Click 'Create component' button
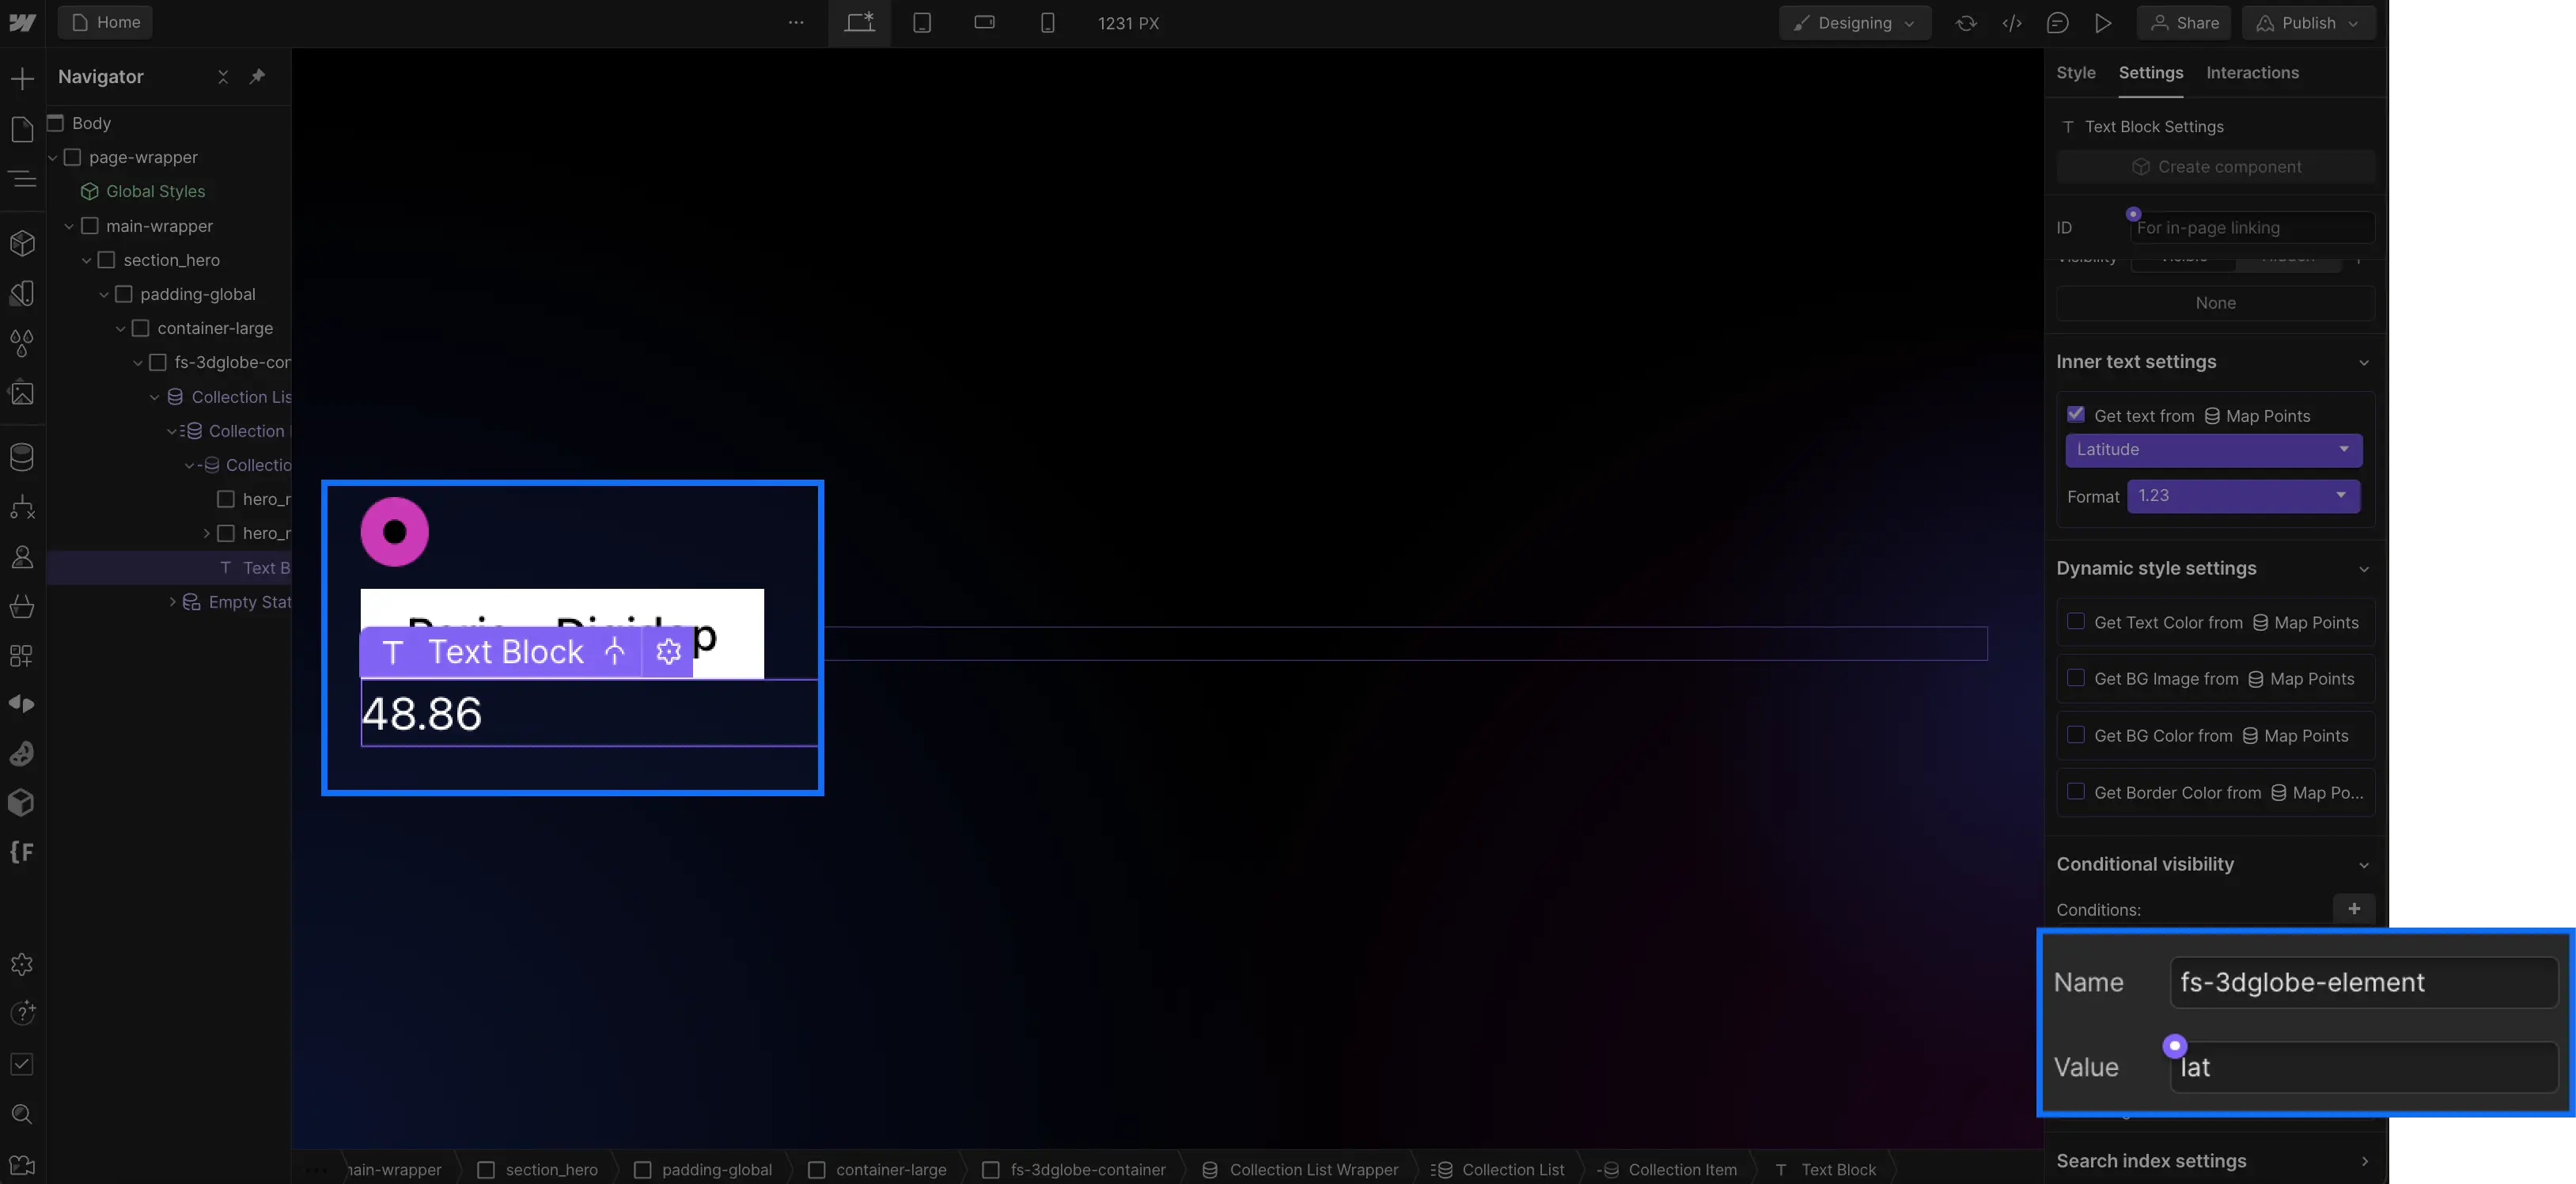 coord(2216,166)
